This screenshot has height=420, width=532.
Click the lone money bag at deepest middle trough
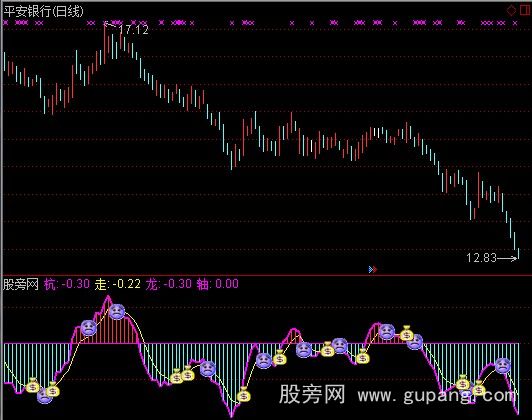tap(244, 394)
